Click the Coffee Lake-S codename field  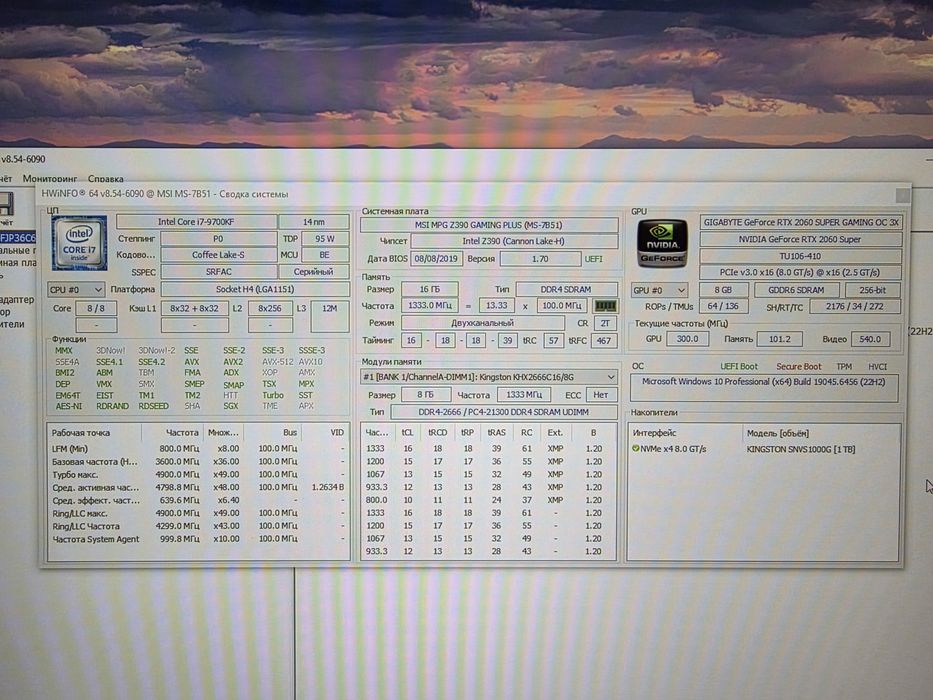218,255
